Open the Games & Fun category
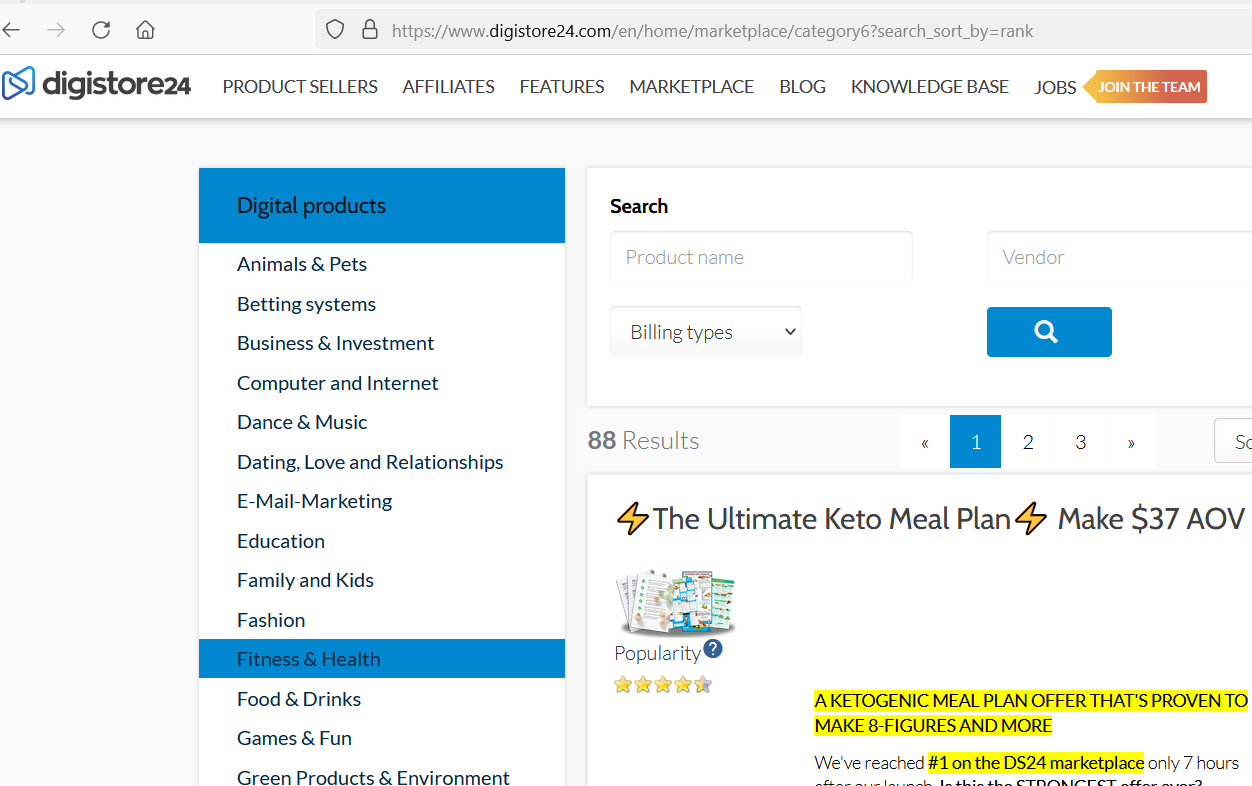 [x=294, y=738]
